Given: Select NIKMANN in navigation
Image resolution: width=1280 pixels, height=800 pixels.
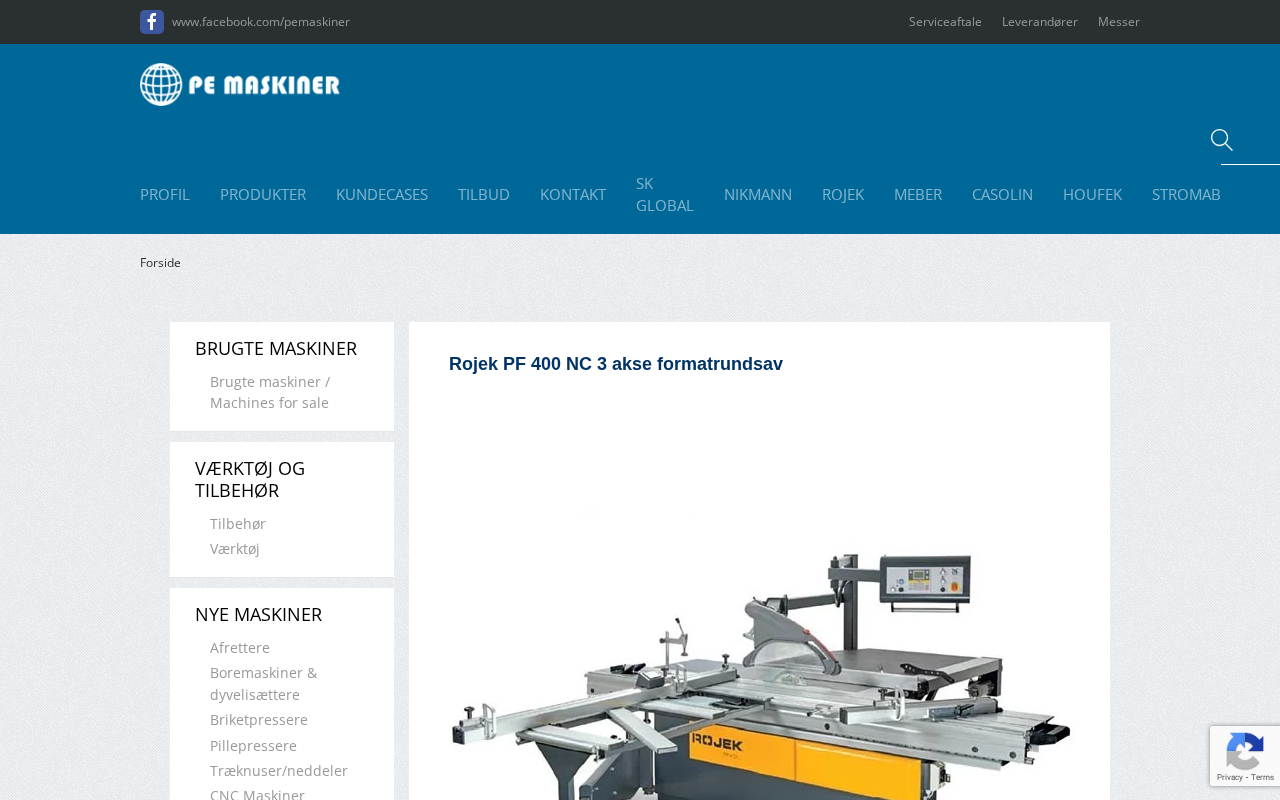Looking at the screenshot, I should pos(758,194).
